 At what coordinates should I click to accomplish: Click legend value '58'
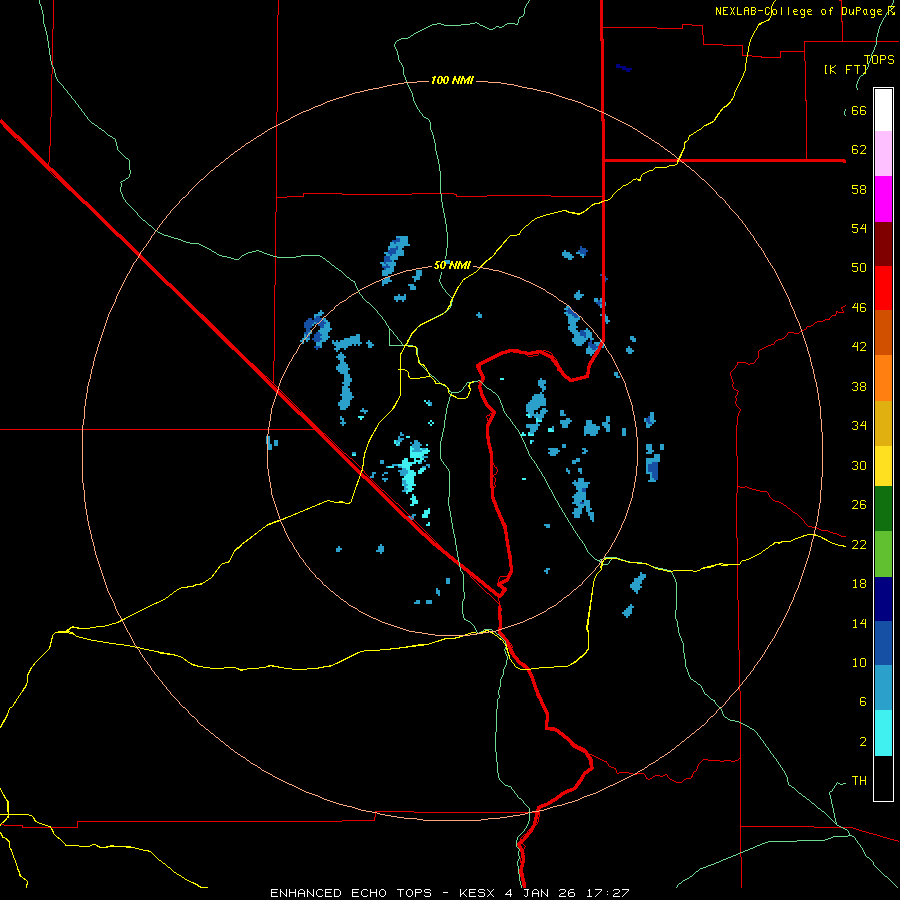point(859,189)
